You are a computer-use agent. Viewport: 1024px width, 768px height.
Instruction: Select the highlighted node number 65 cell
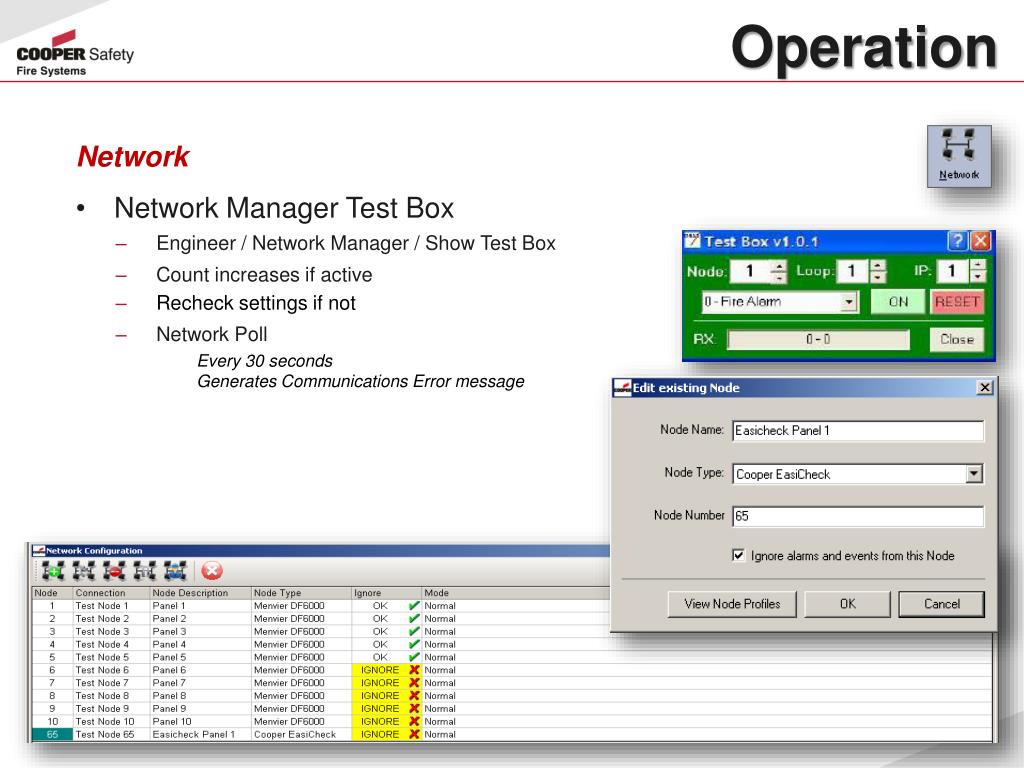(52, 734)
